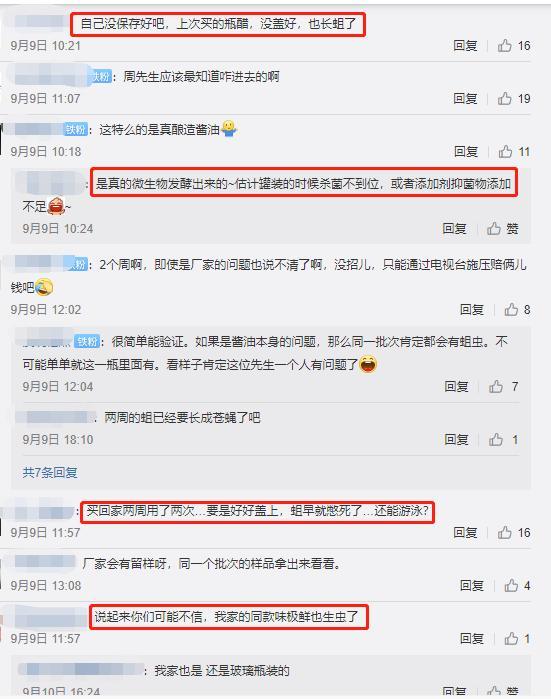Like the 味极鲜也生虫 comment
The width and height of the screenshot is (551, 699).
pyautogui.click(x=511, y=639)
